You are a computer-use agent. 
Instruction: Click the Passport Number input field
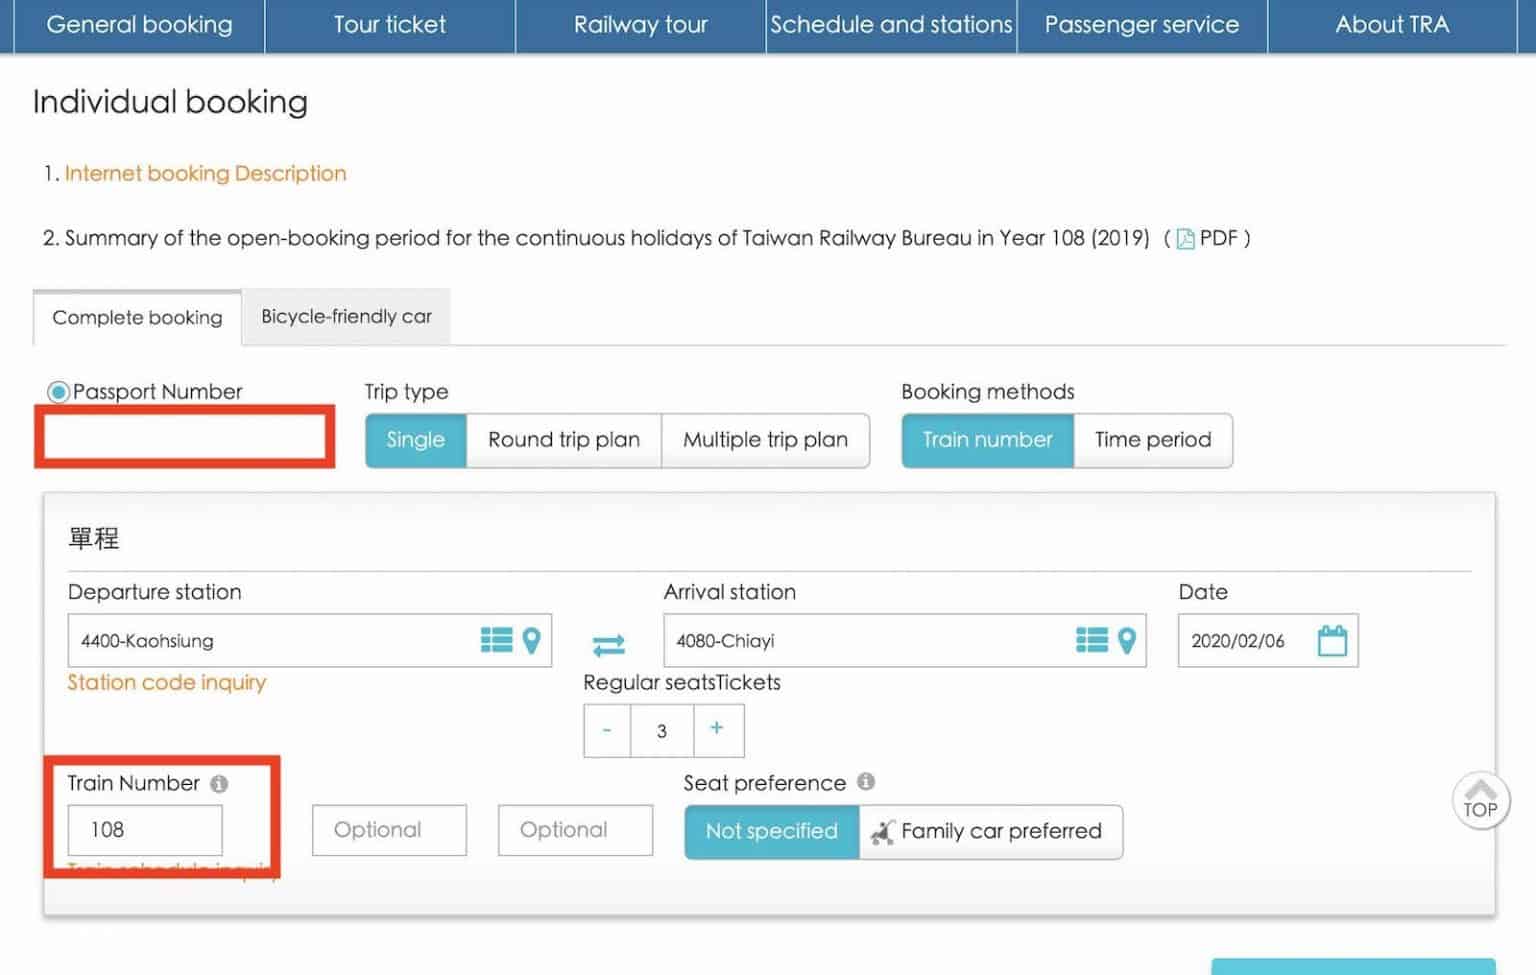pyautogui.click(x=185, y=437)
